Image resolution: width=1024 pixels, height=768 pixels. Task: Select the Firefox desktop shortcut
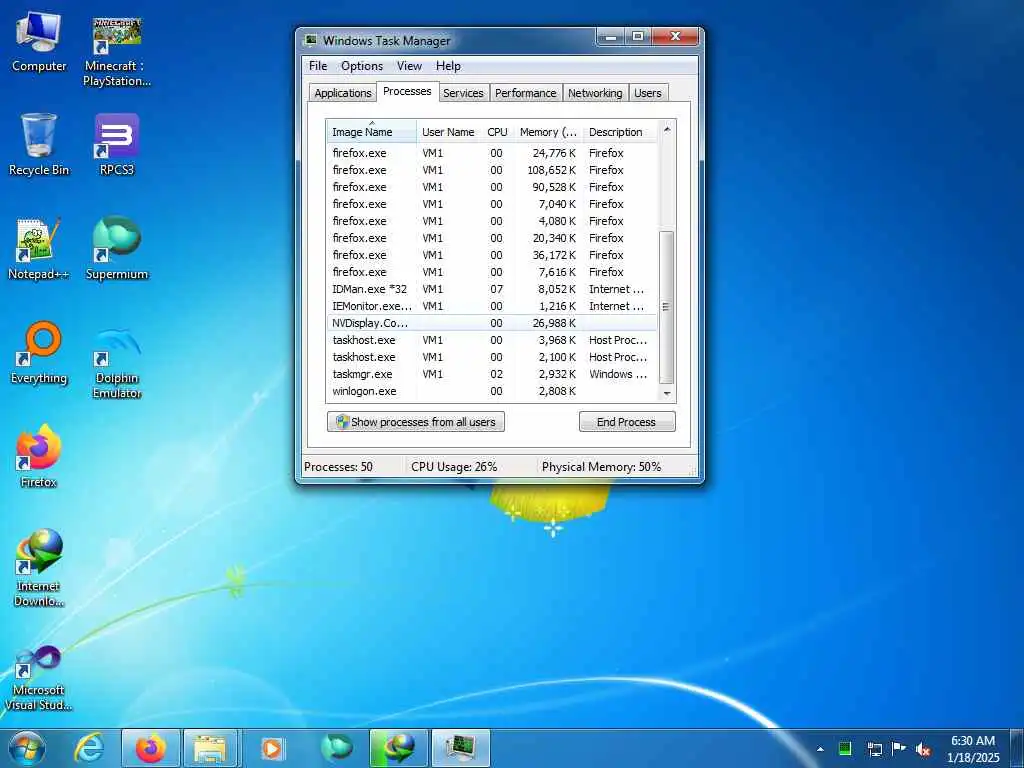[39, 456]
